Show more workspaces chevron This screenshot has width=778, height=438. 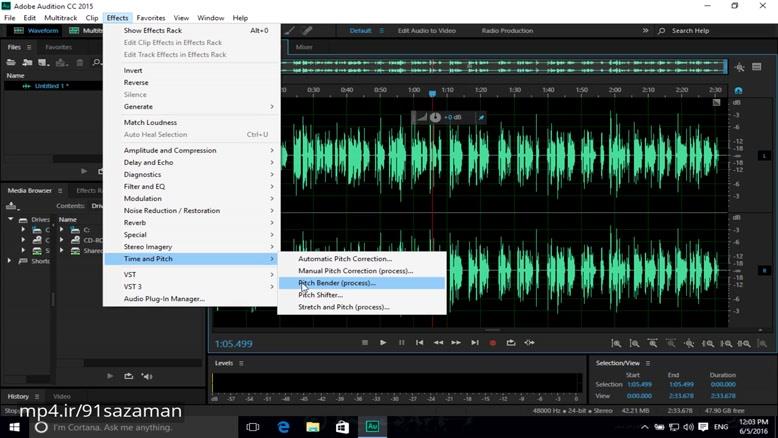(645, 30)
